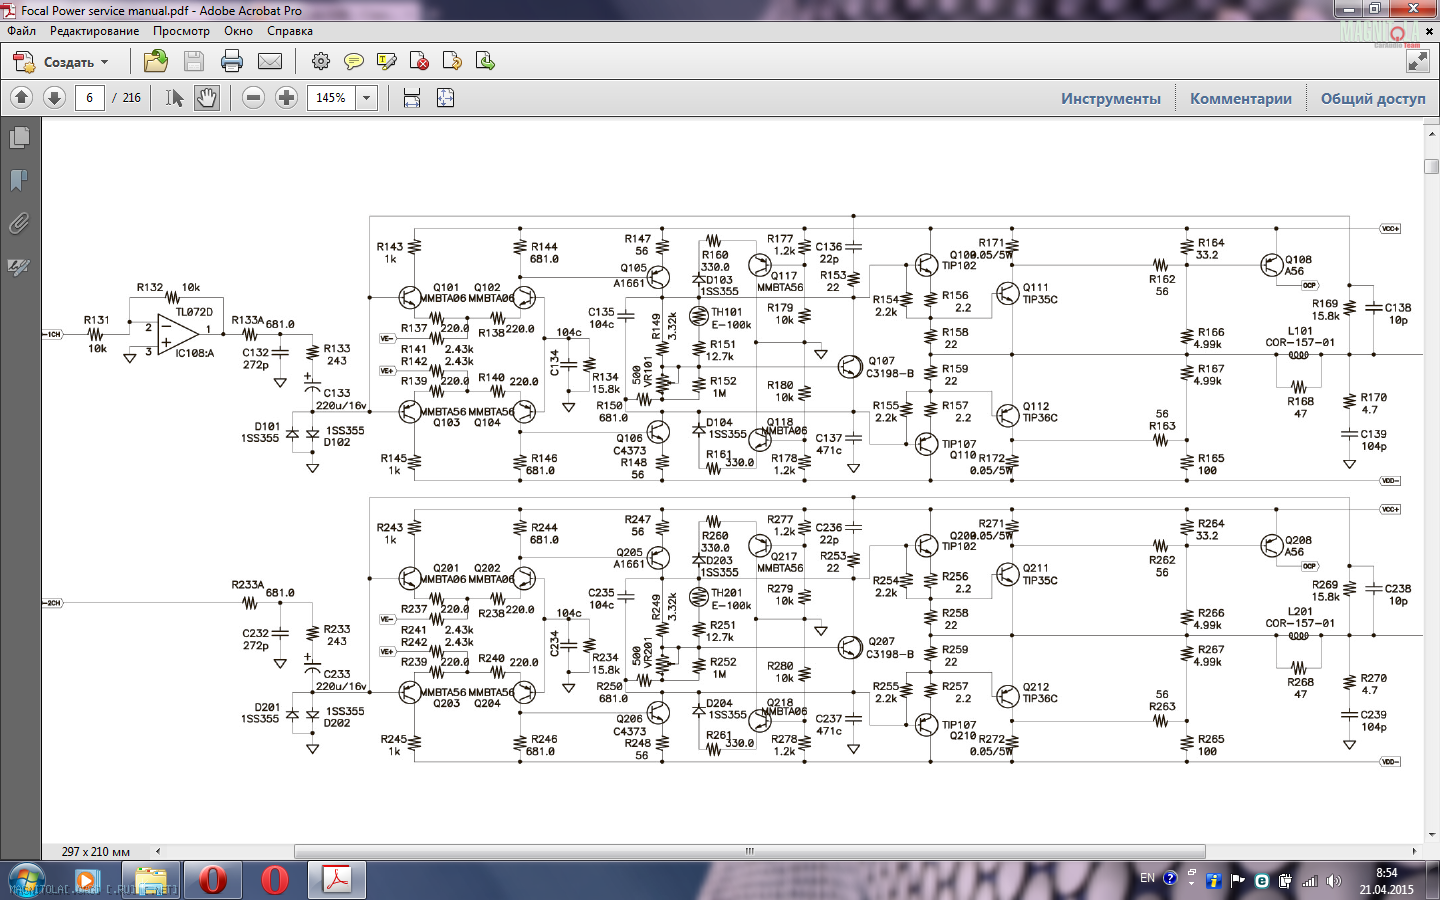1440x900 pixels.
Task: Activate the Hand pan tool
Action: click(x=207, y=98)
